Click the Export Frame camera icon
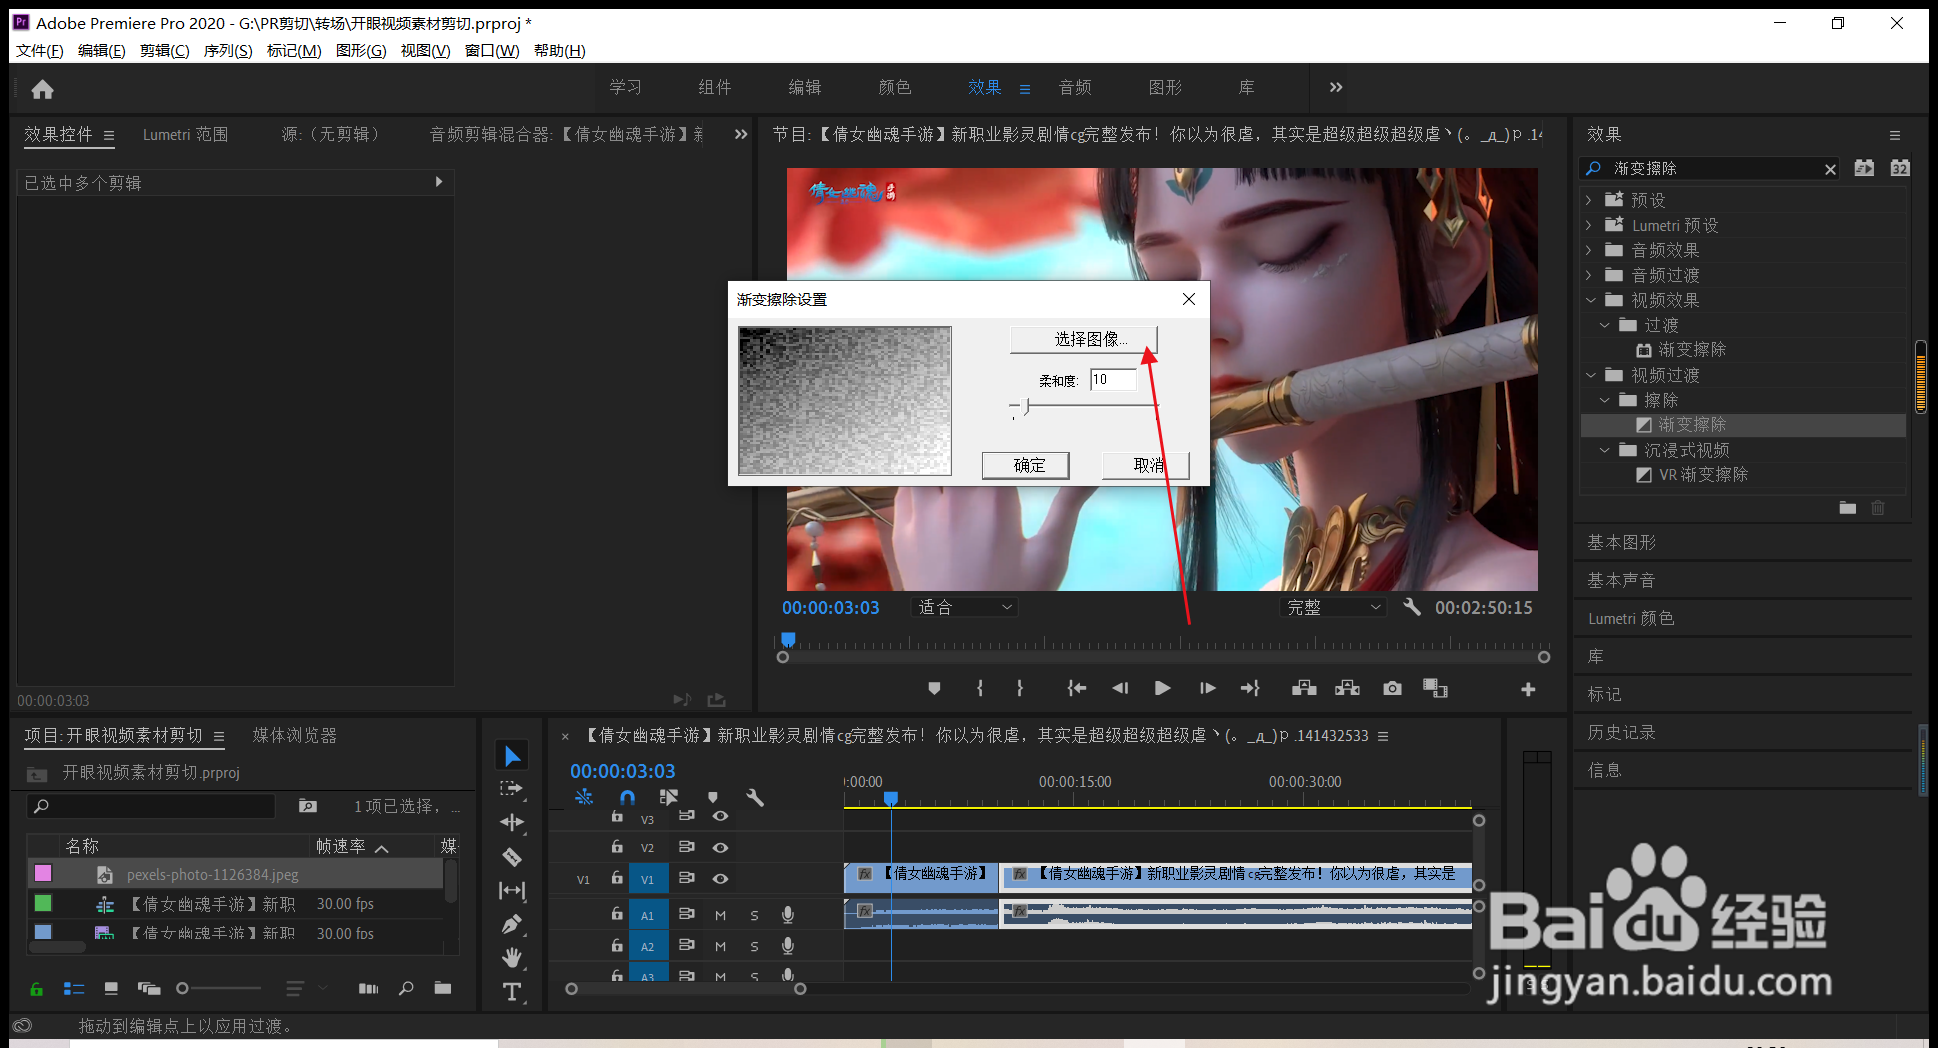The width and height of the screenshot is (1938, 1048). 1392,688
